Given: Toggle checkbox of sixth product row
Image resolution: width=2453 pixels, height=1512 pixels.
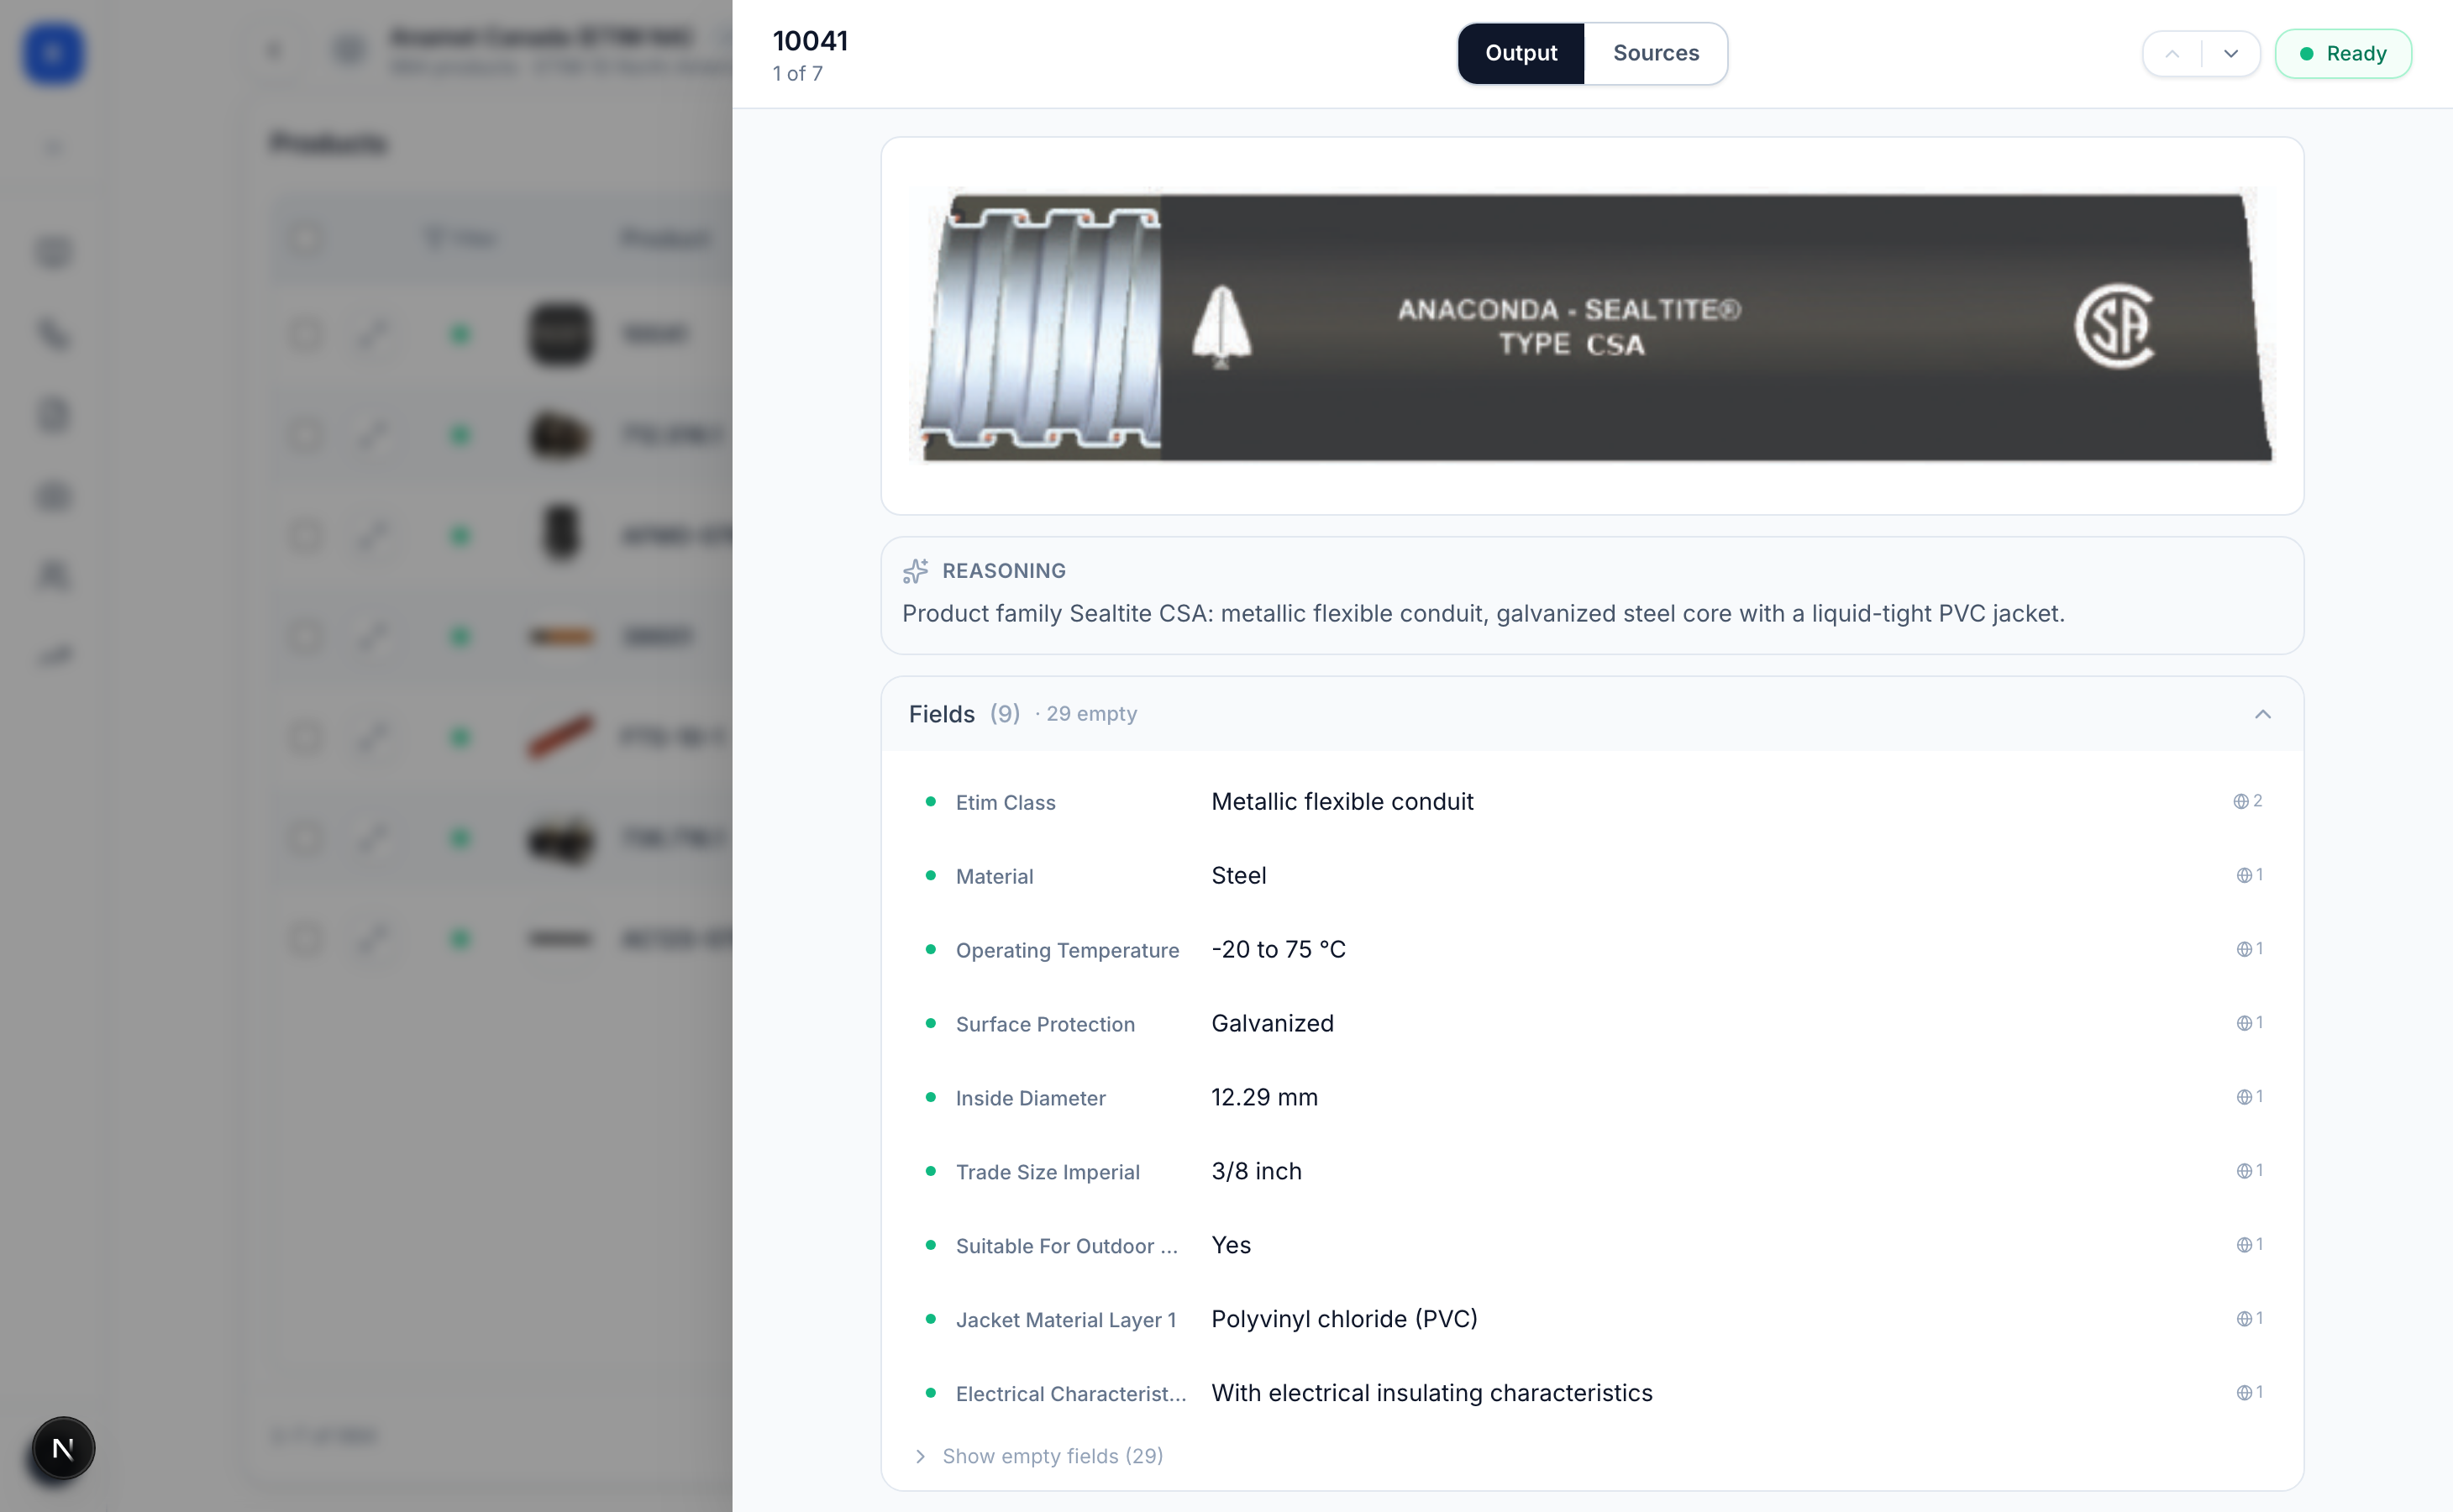Looking at the screenshot, I should 306,838.
